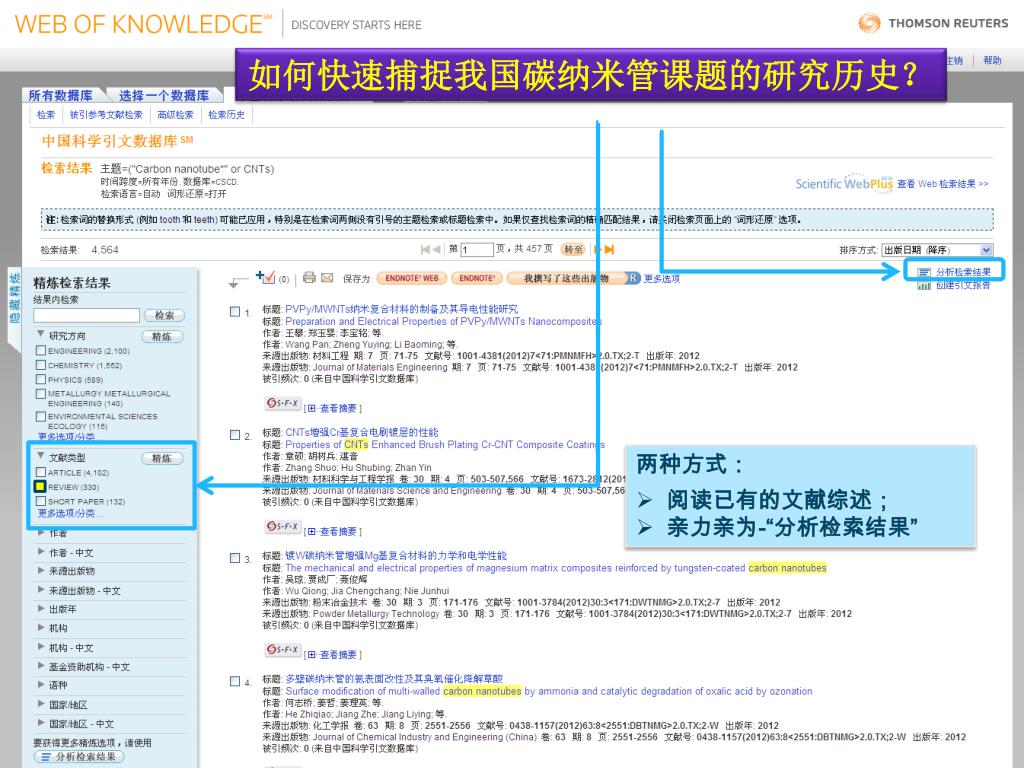The image size is (1024, 768).
Task: Open the 高级检索 sub-tab
Action: tap(175, 115)
